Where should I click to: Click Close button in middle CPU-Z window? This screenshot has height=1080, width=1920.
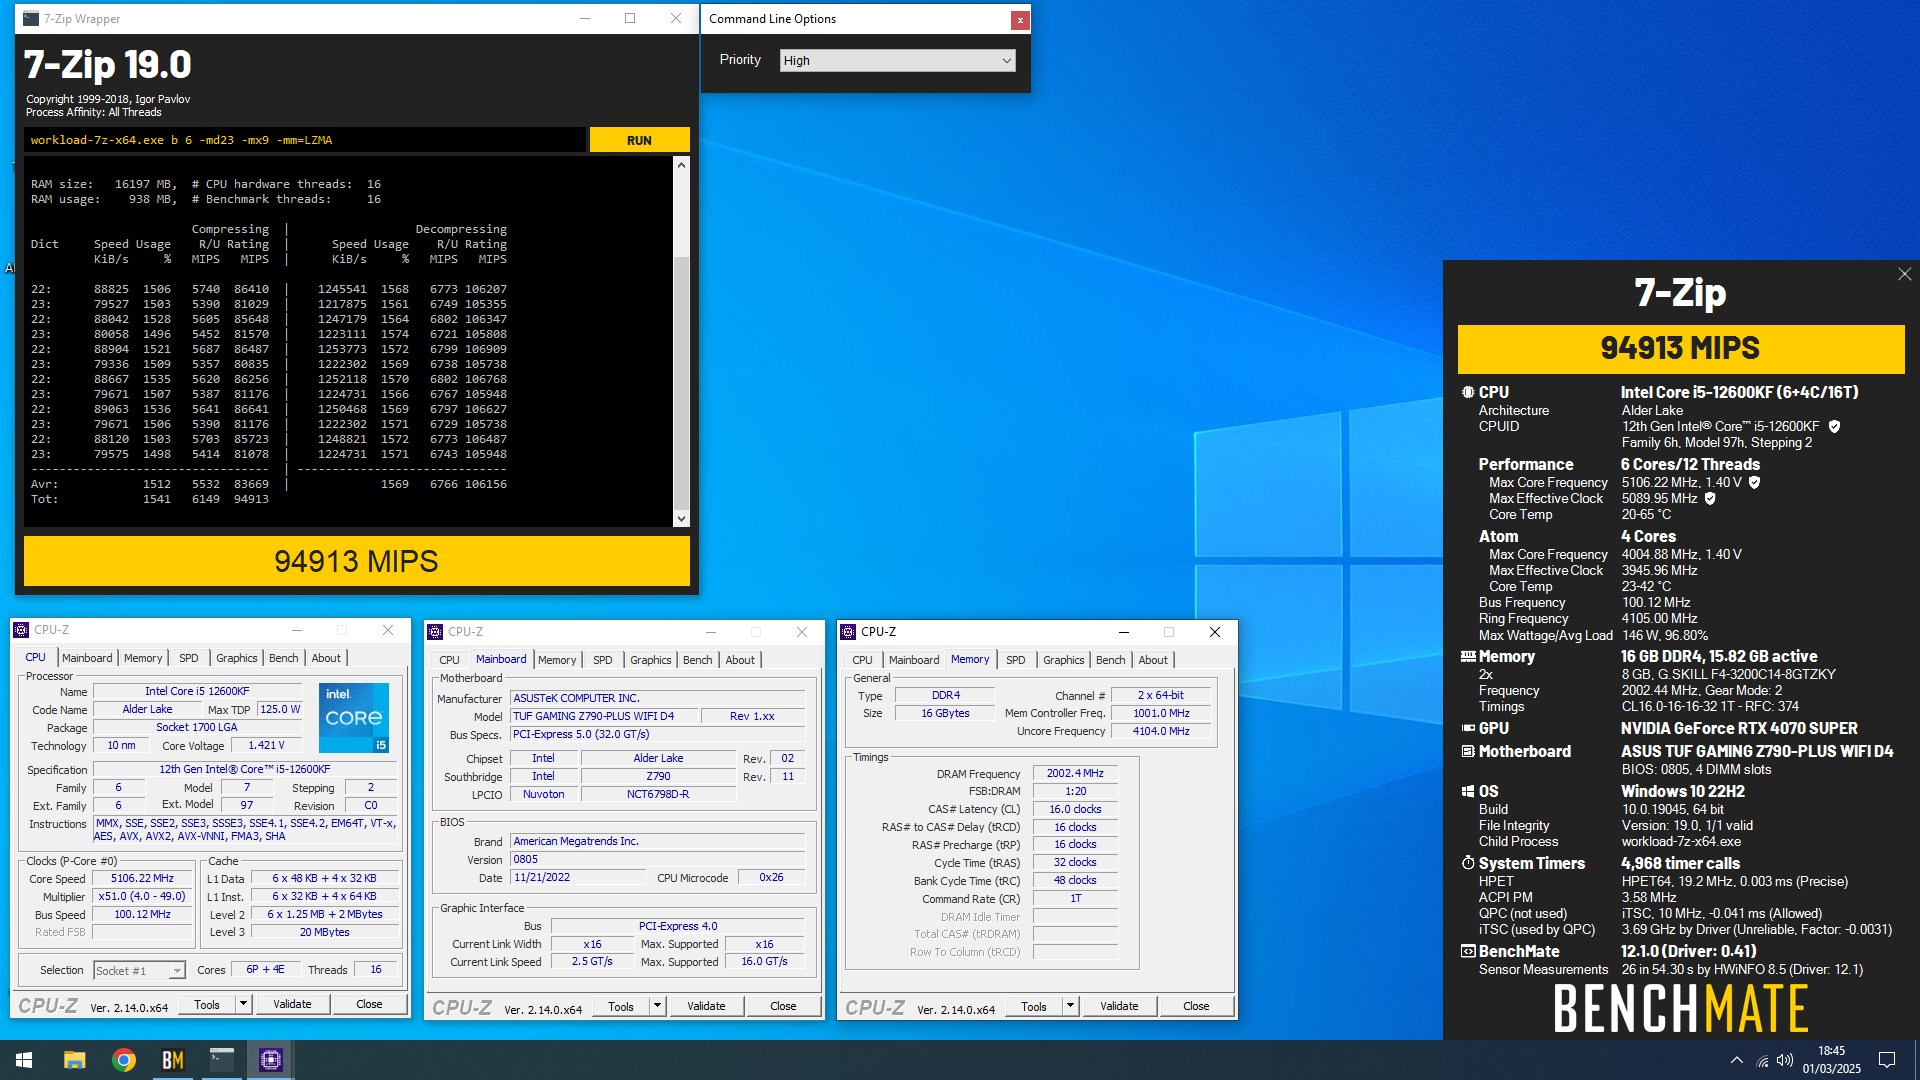coord(783,1006)
